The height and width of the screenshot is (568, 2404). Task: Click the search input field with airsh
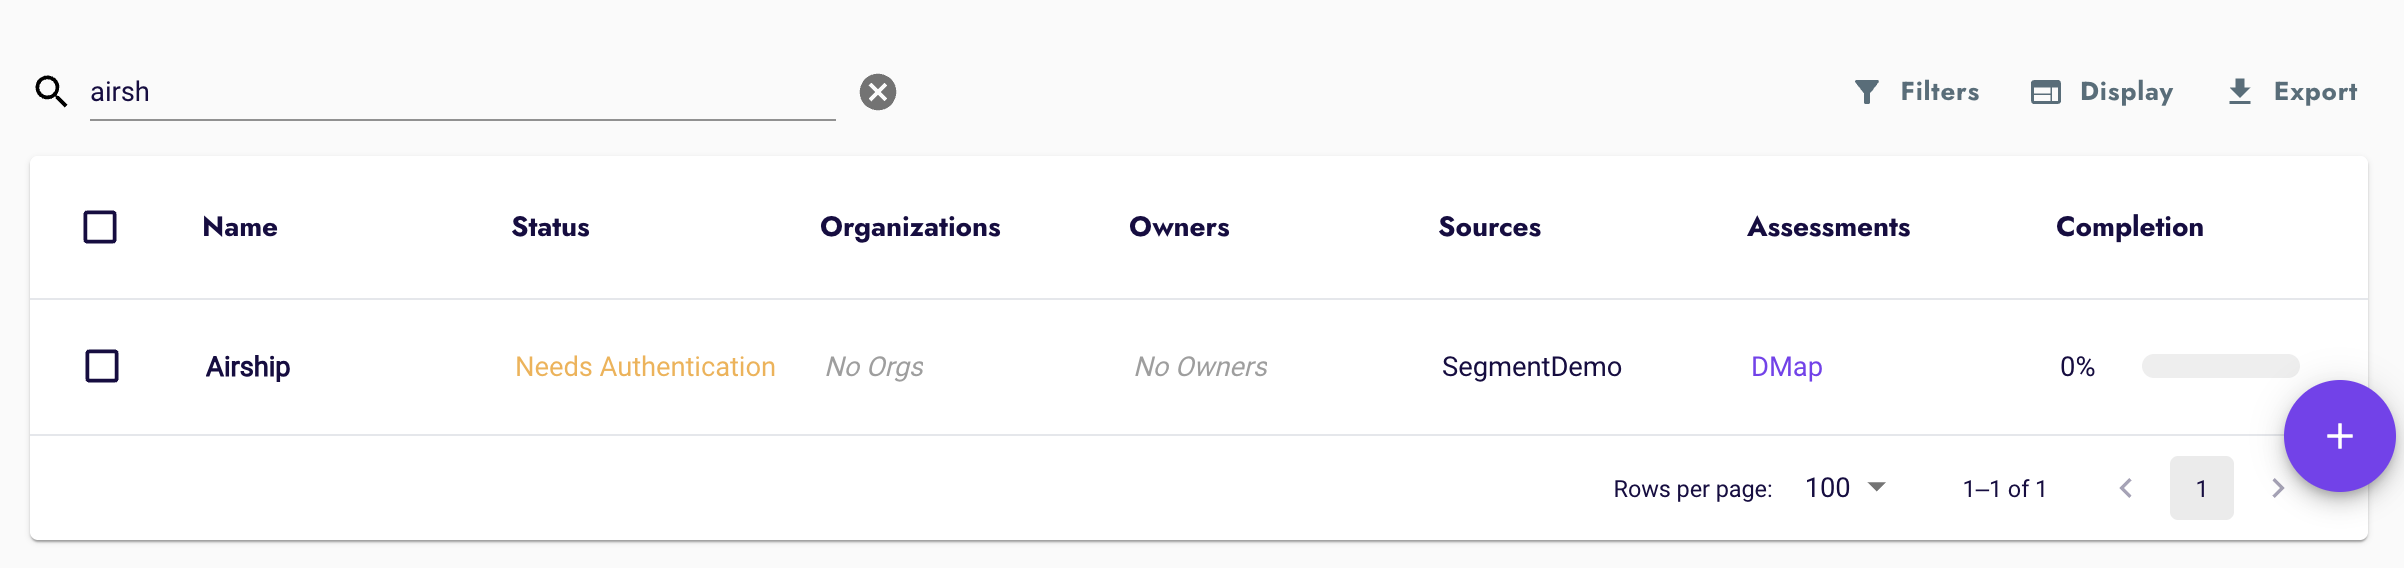[x=462, y=92]
